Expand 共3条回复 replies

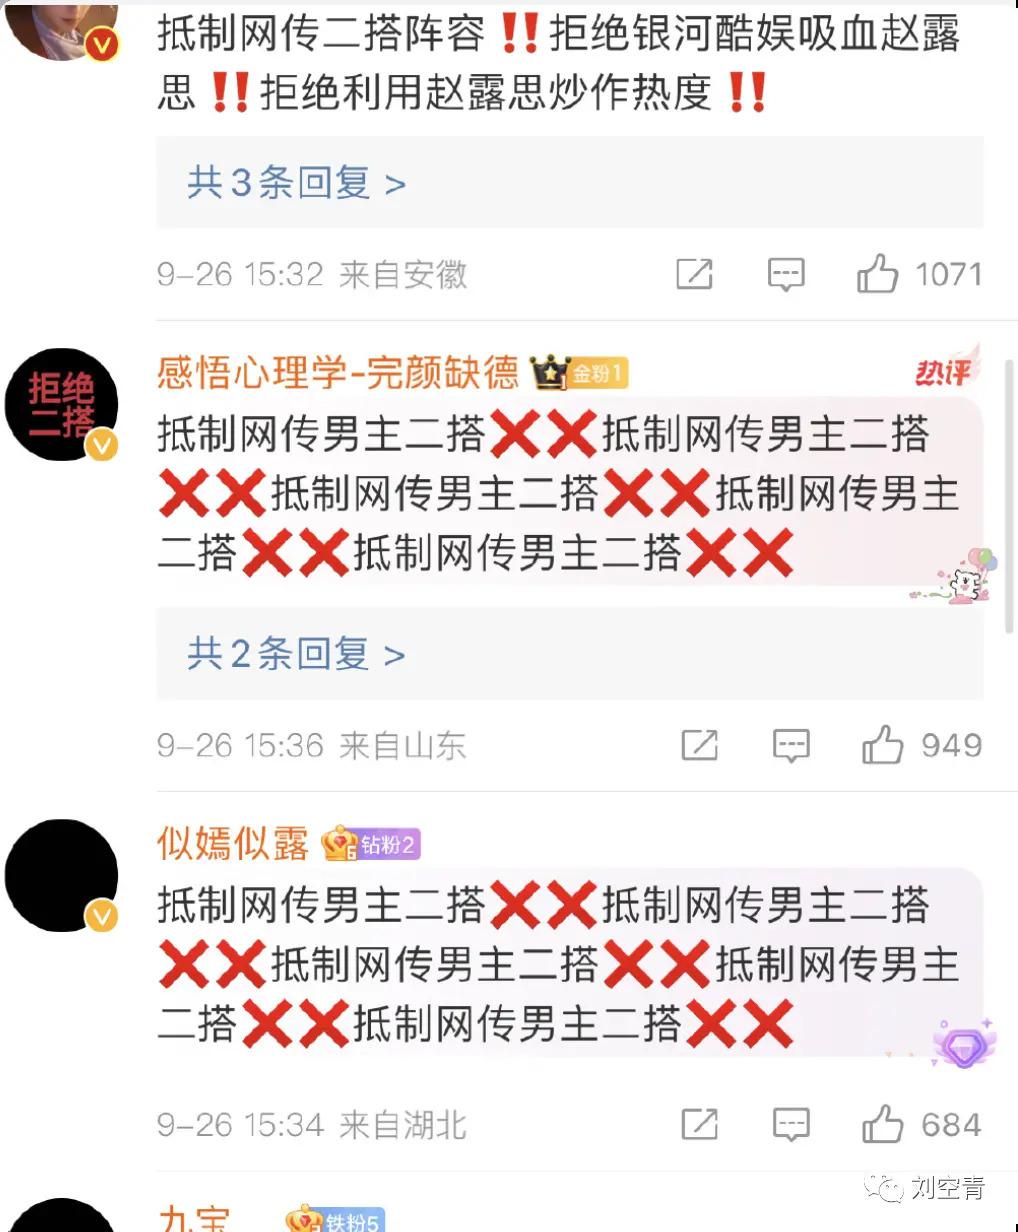pos(296,183)
